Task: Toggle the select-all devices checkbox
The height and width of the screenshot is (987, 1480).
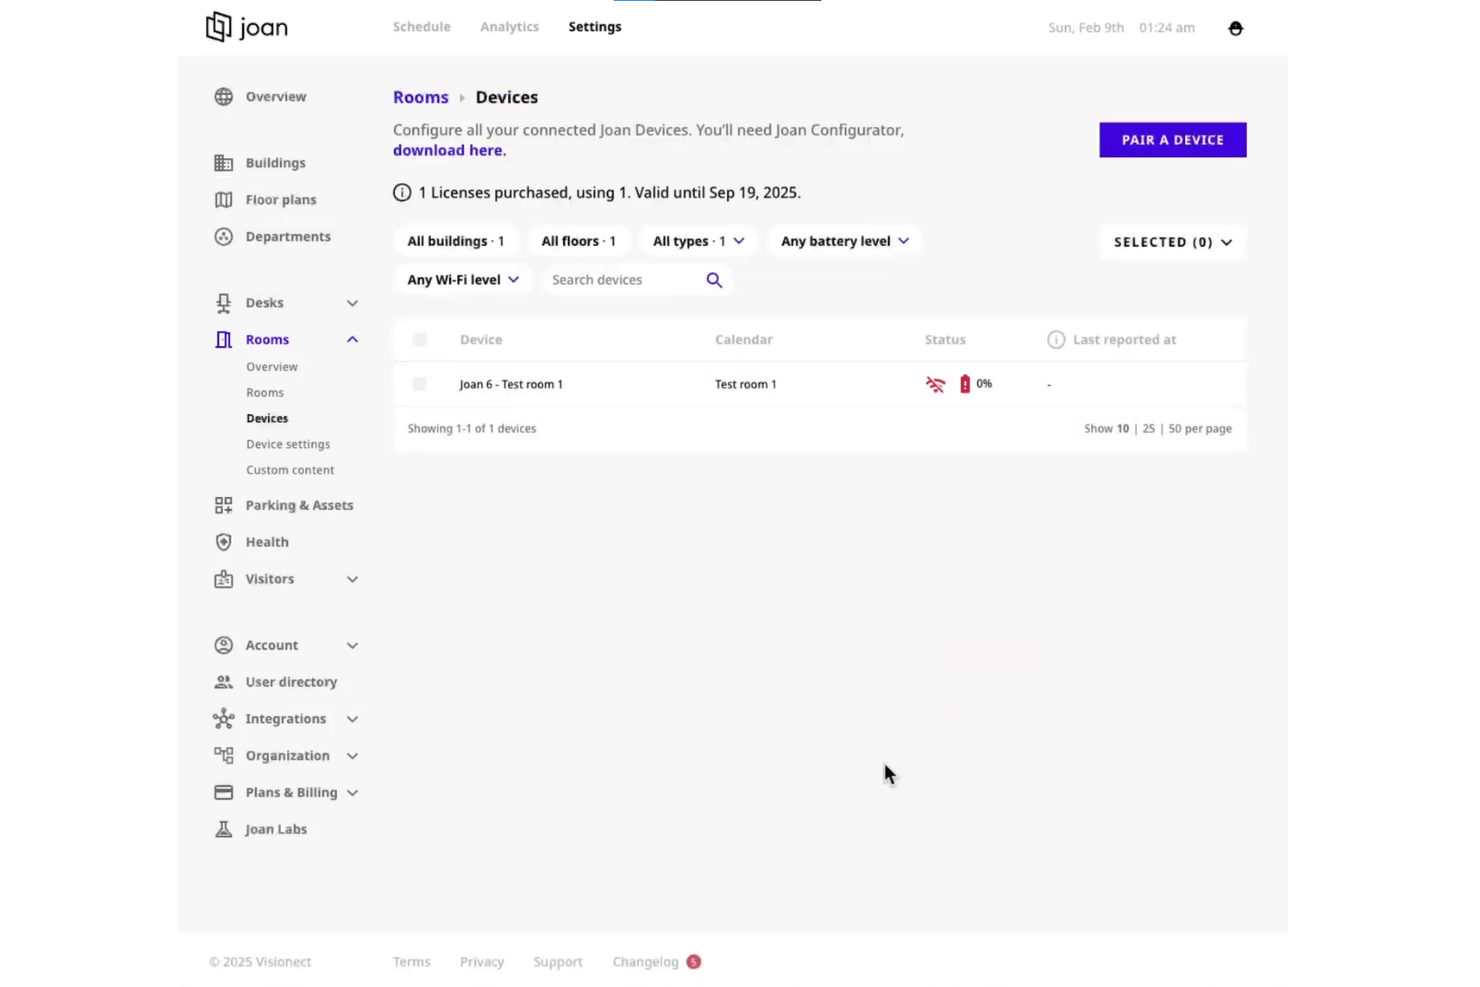Action: pos(420,340)
